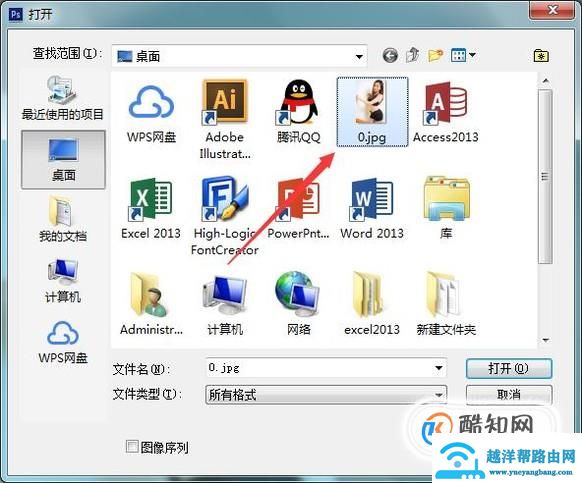The image size is (582, 483).
Task: Go to 桌面 in places sidebar
Action: 63,160
